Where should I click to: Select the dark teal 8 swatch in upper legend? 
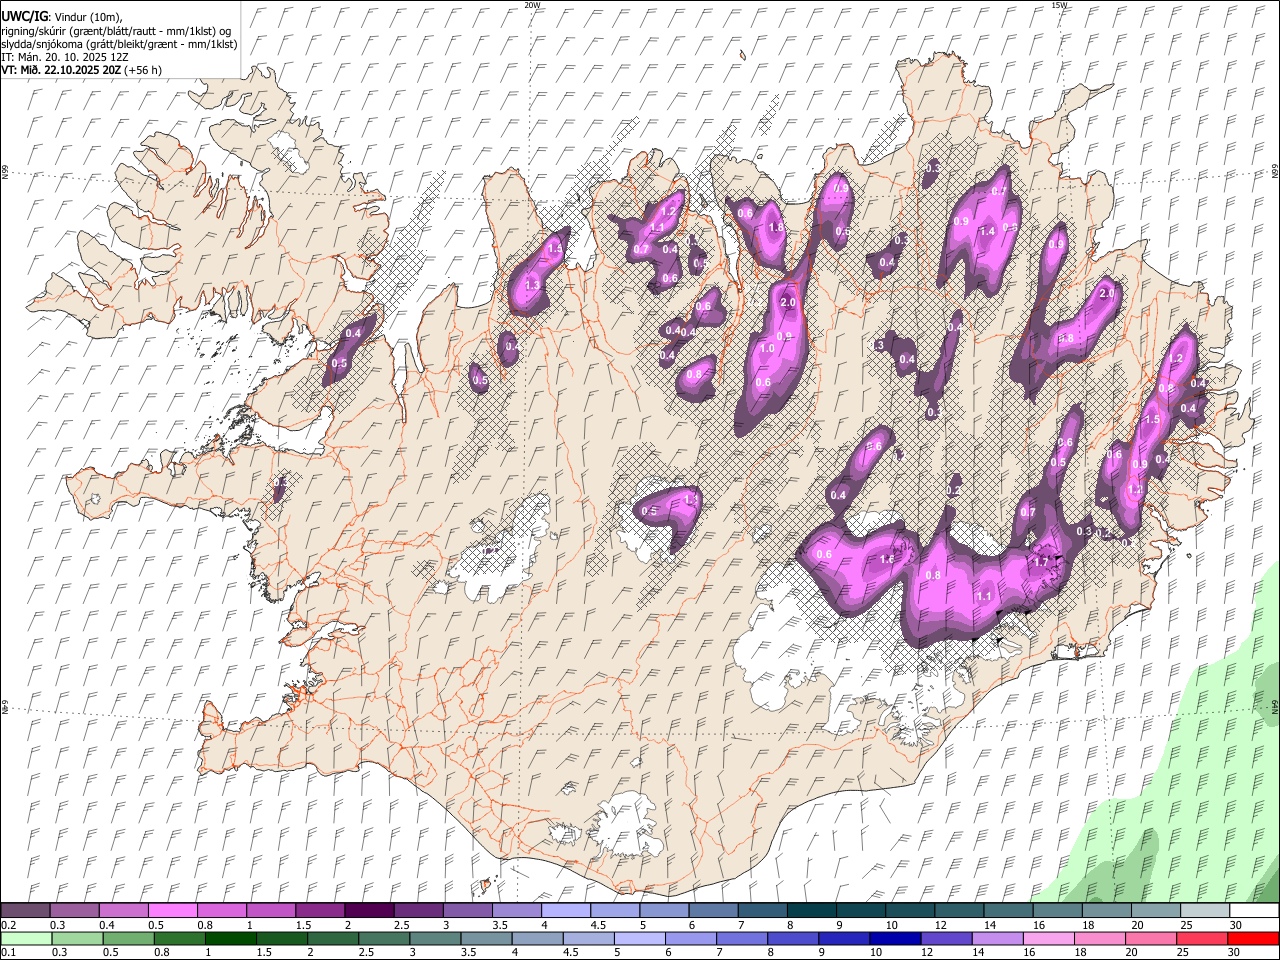click(811, 911)
